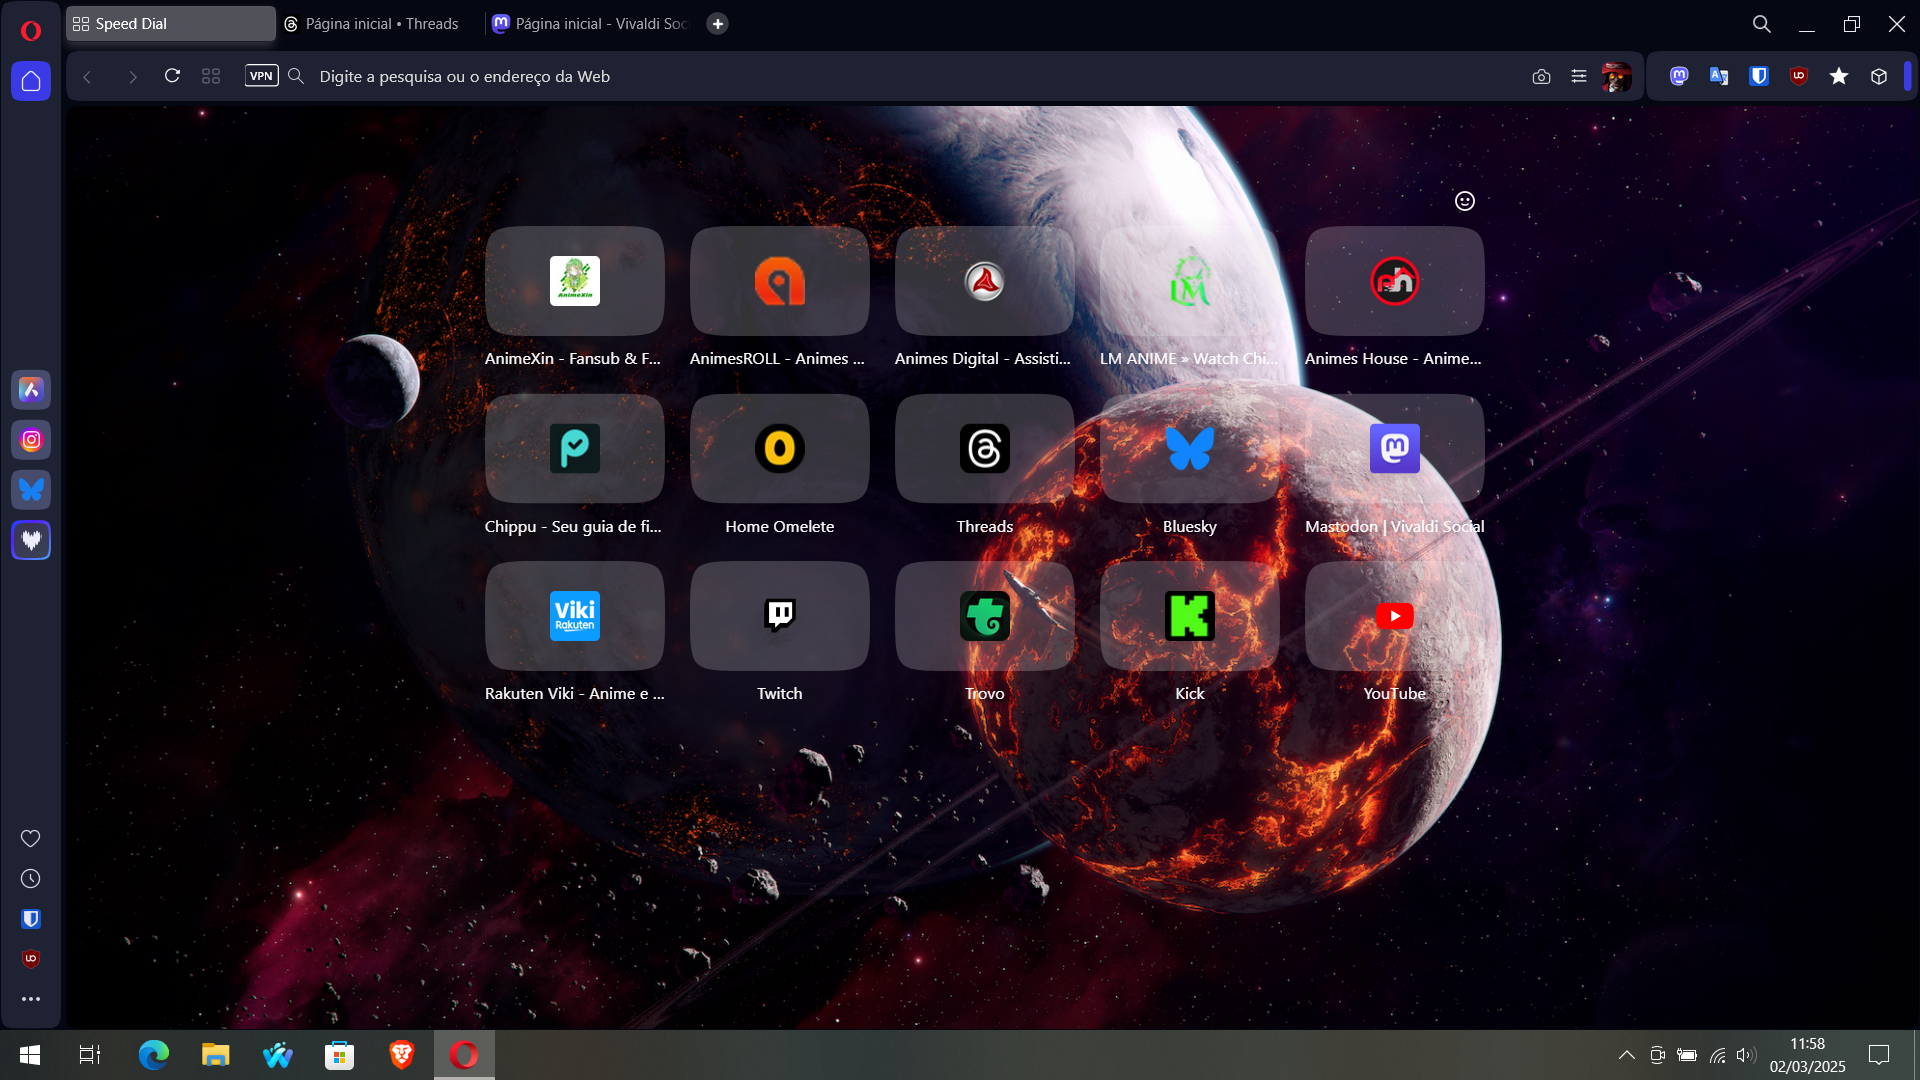Click the star bookmark extension icon
The height and width of the screenshot is (1080, 1920).
[x=1839, y=76]
